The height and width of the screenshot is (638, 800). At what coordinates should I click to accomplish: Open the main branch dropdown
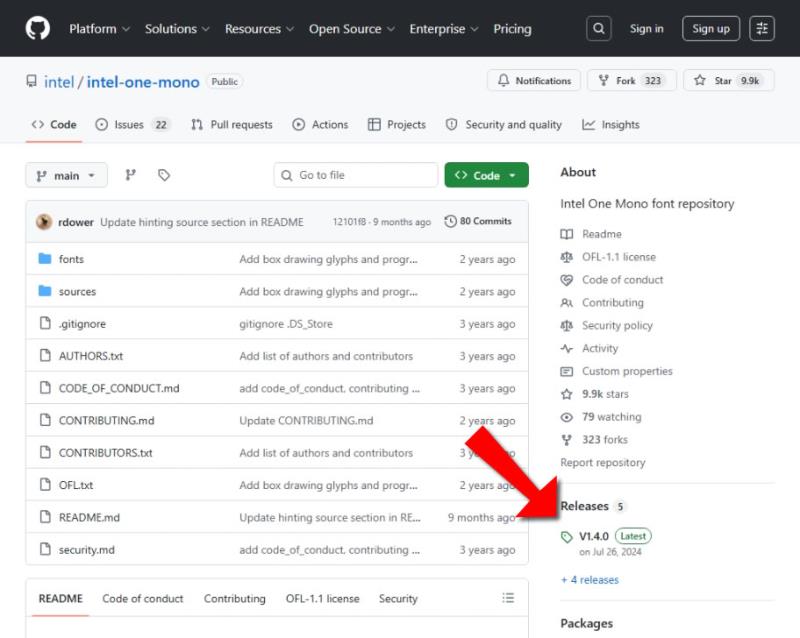tap(66, 175)
